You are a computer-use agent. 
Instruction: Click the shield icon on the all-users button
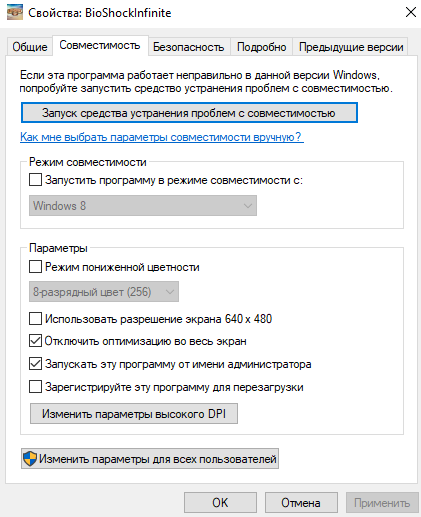[30, 459]
